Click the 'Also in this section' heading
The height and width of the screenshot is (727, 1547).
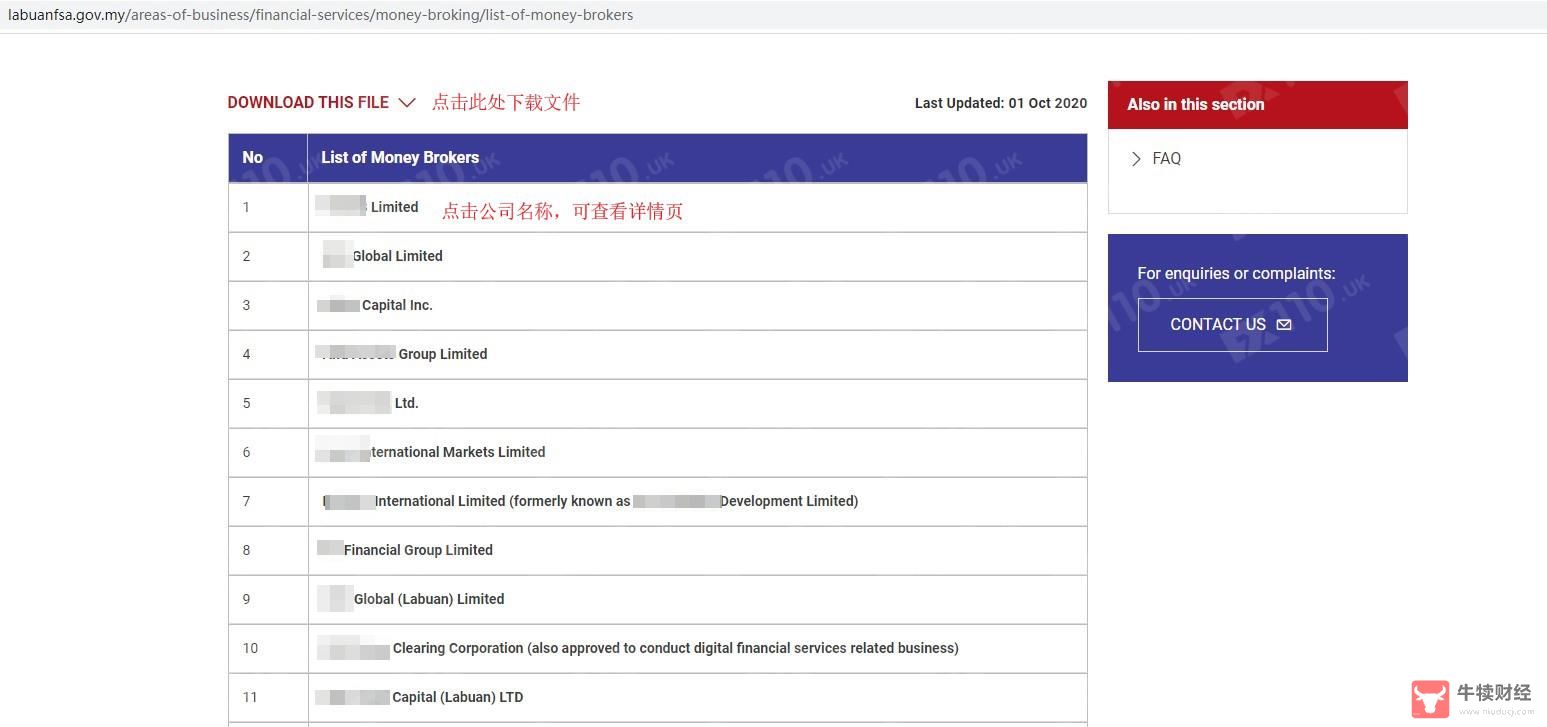tap(1196, 104)
